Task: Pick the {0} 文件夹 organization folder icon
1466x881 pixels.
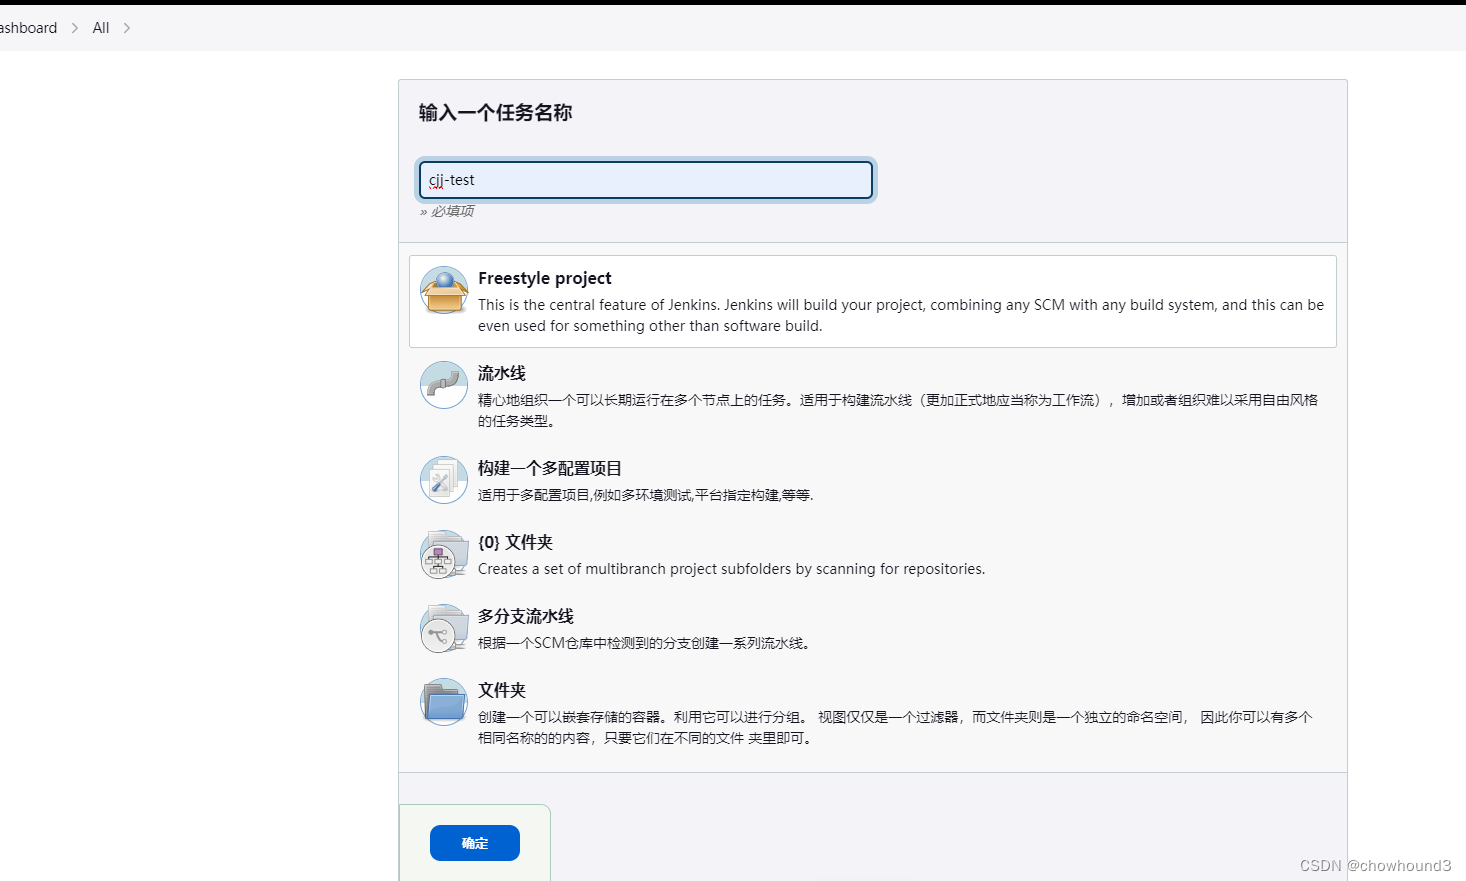Action: coord(444,554)
